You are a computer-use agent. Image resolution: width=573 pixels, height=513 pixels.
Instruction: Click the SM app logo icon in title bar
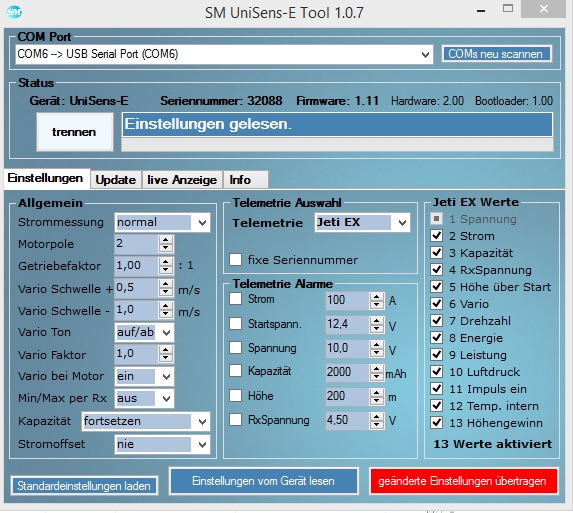[x=14, y=12]
